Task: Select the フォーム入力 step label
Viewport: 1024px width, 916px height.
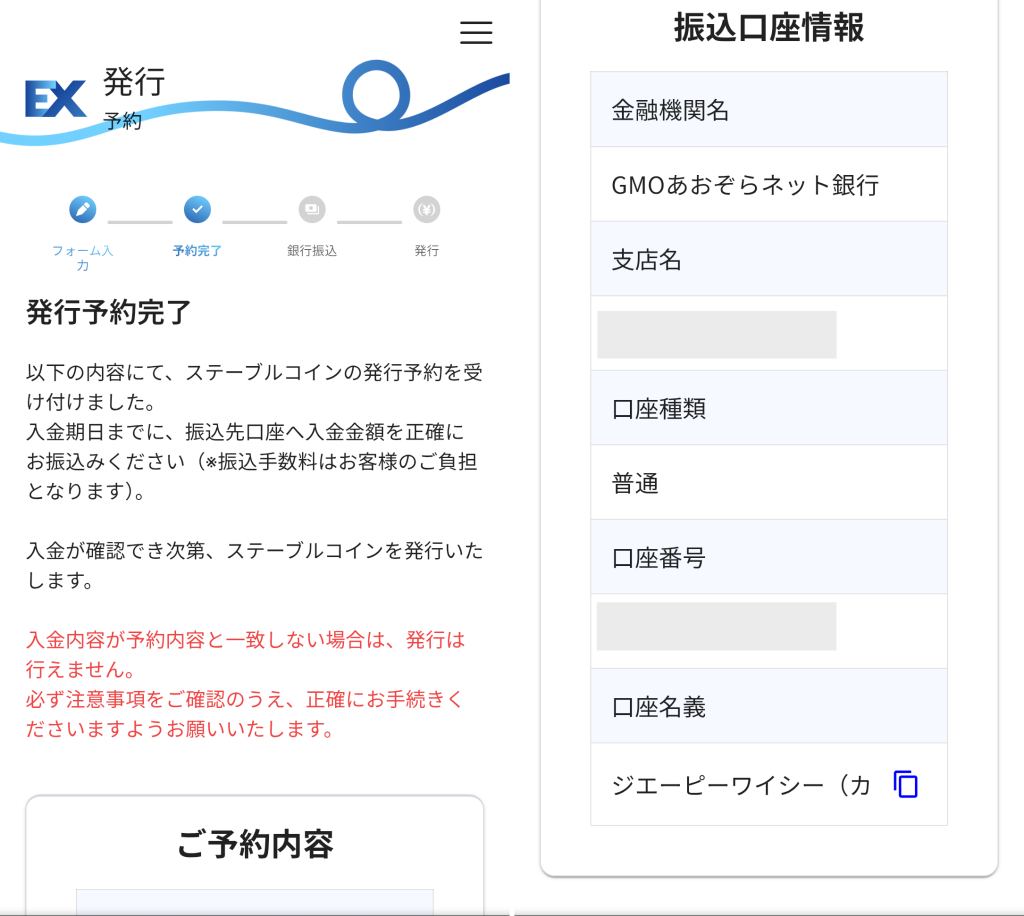Action: 83,260
